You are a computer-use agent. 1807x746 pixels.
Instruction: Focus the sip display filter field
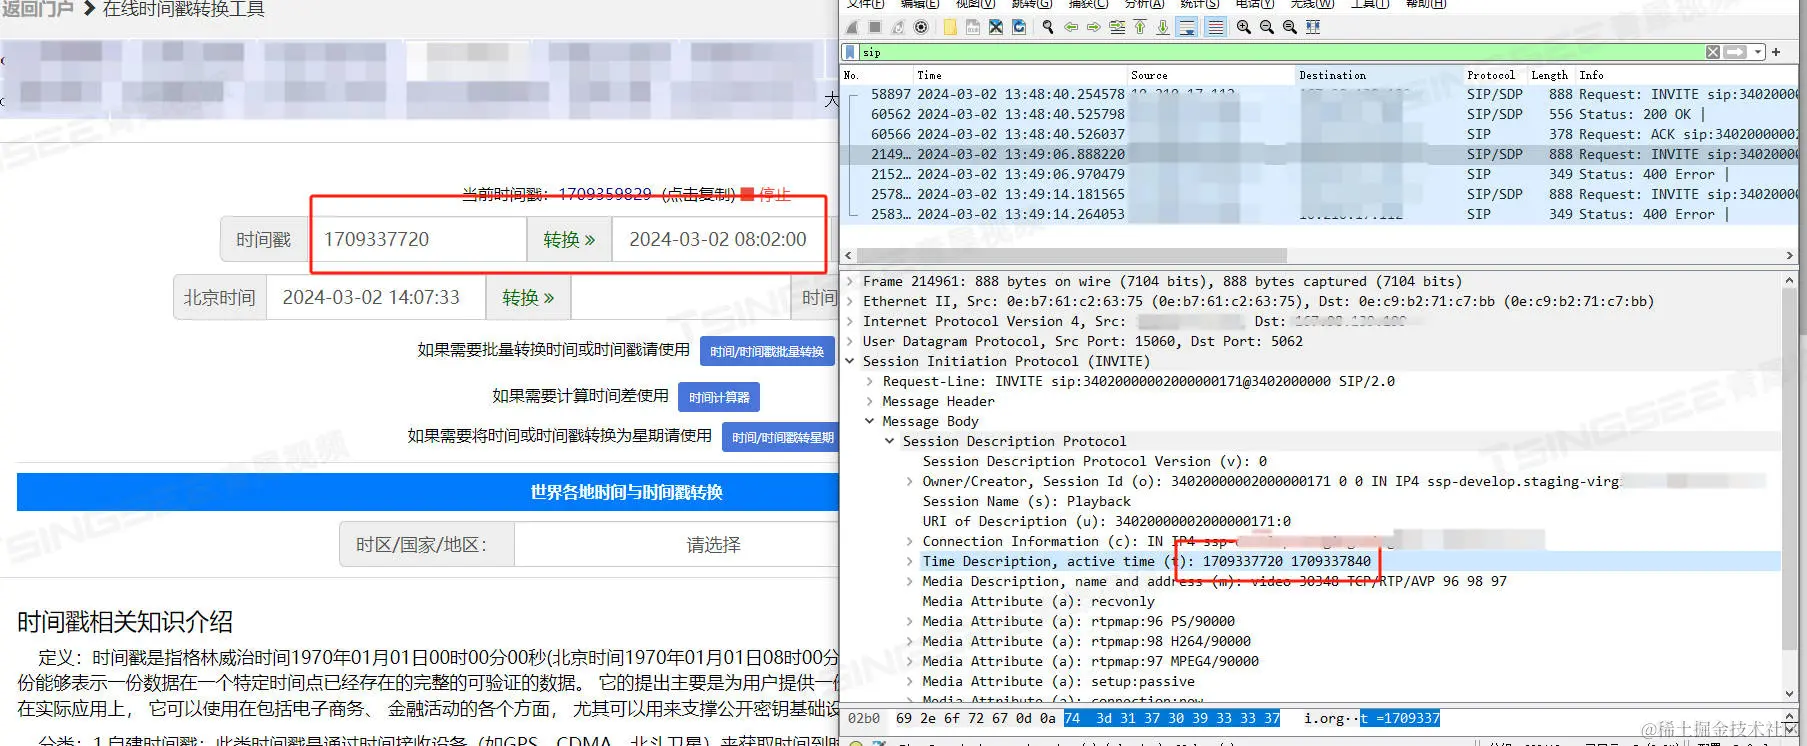(1280, 52)
